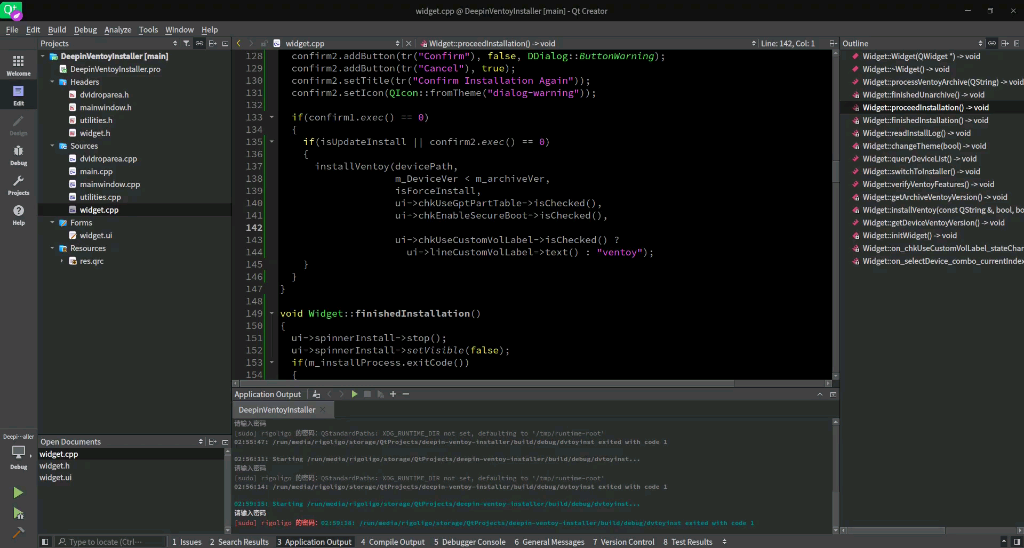The width and height of the screenshot is (1024, 548).
Task: Close the Outline side panel
Action: pos(1017,43)
